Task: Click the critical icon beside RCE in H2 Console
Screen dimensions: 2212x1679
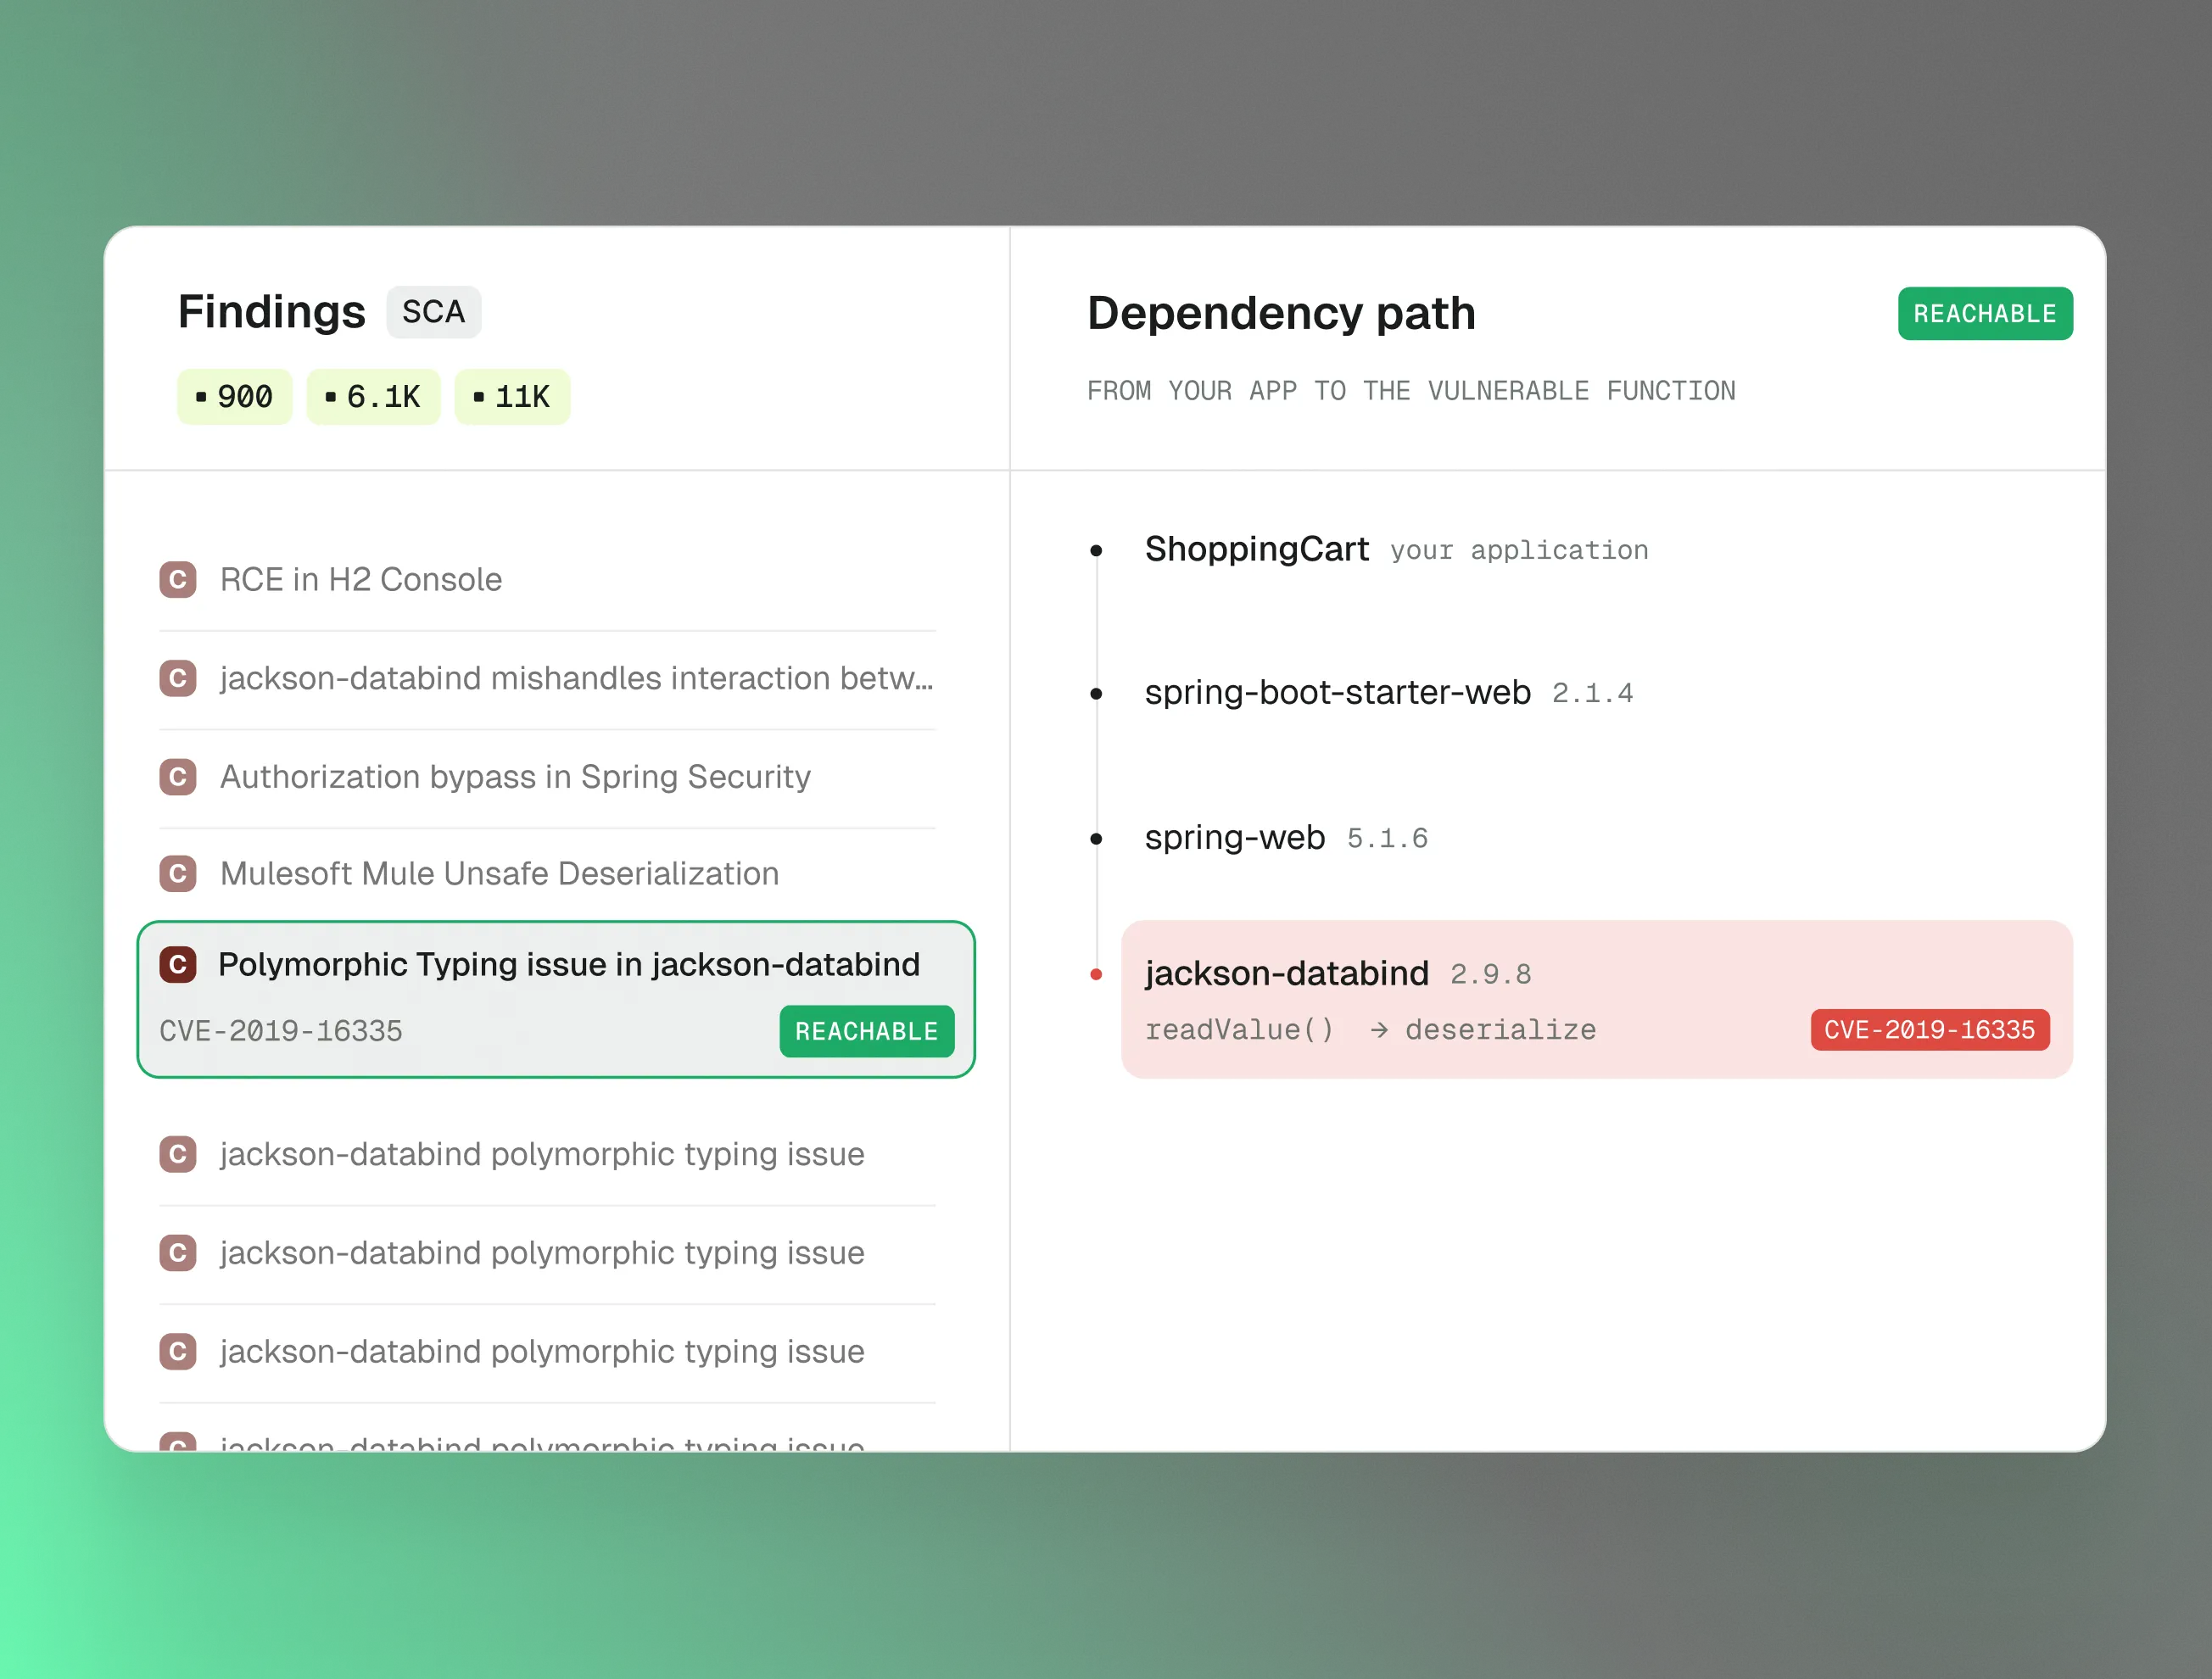Action: pyautogui.click(x=178, y=580)
